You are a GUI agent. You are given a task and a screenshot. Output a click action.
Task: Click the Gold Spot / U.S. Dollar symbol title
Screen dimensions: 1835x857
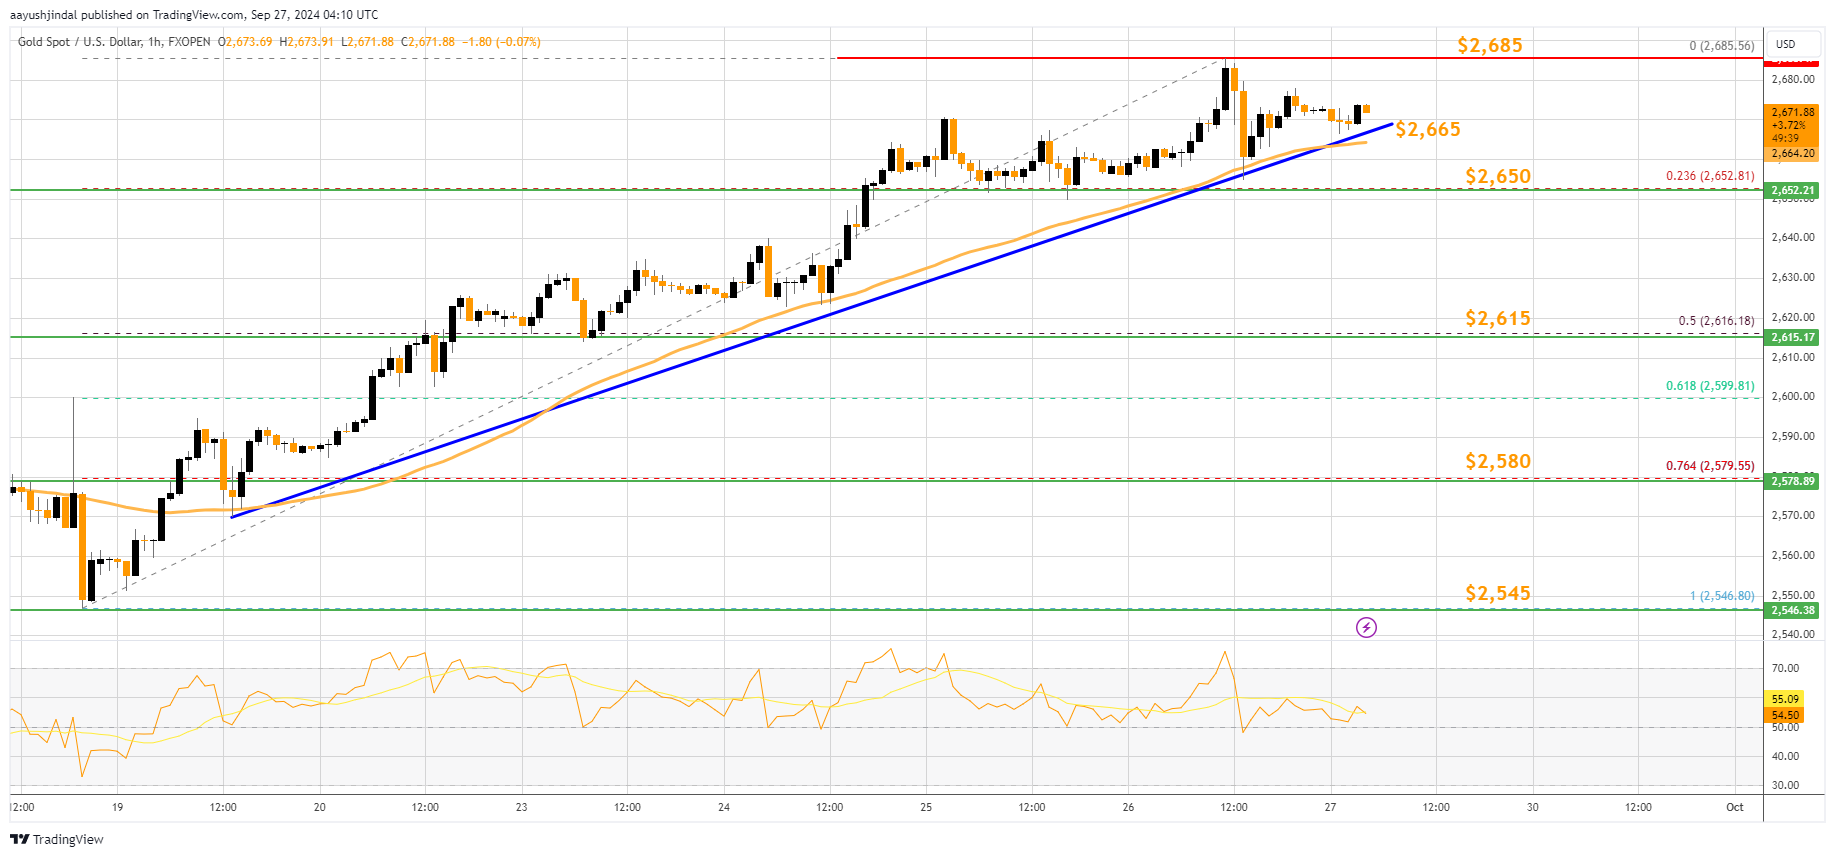89,42
